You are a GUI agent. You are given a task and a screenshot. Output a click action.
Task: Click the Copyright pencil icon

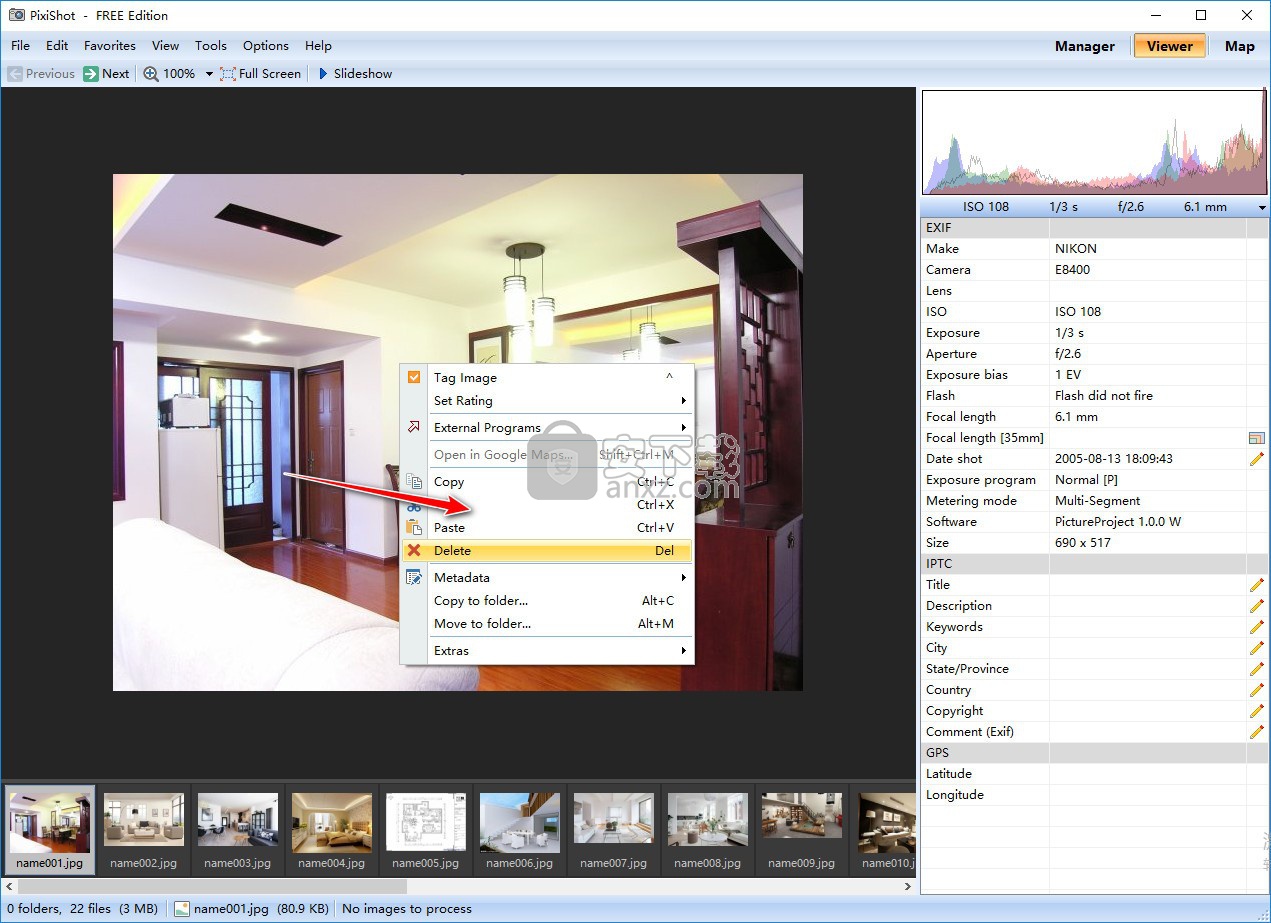tap(1257, 711)
